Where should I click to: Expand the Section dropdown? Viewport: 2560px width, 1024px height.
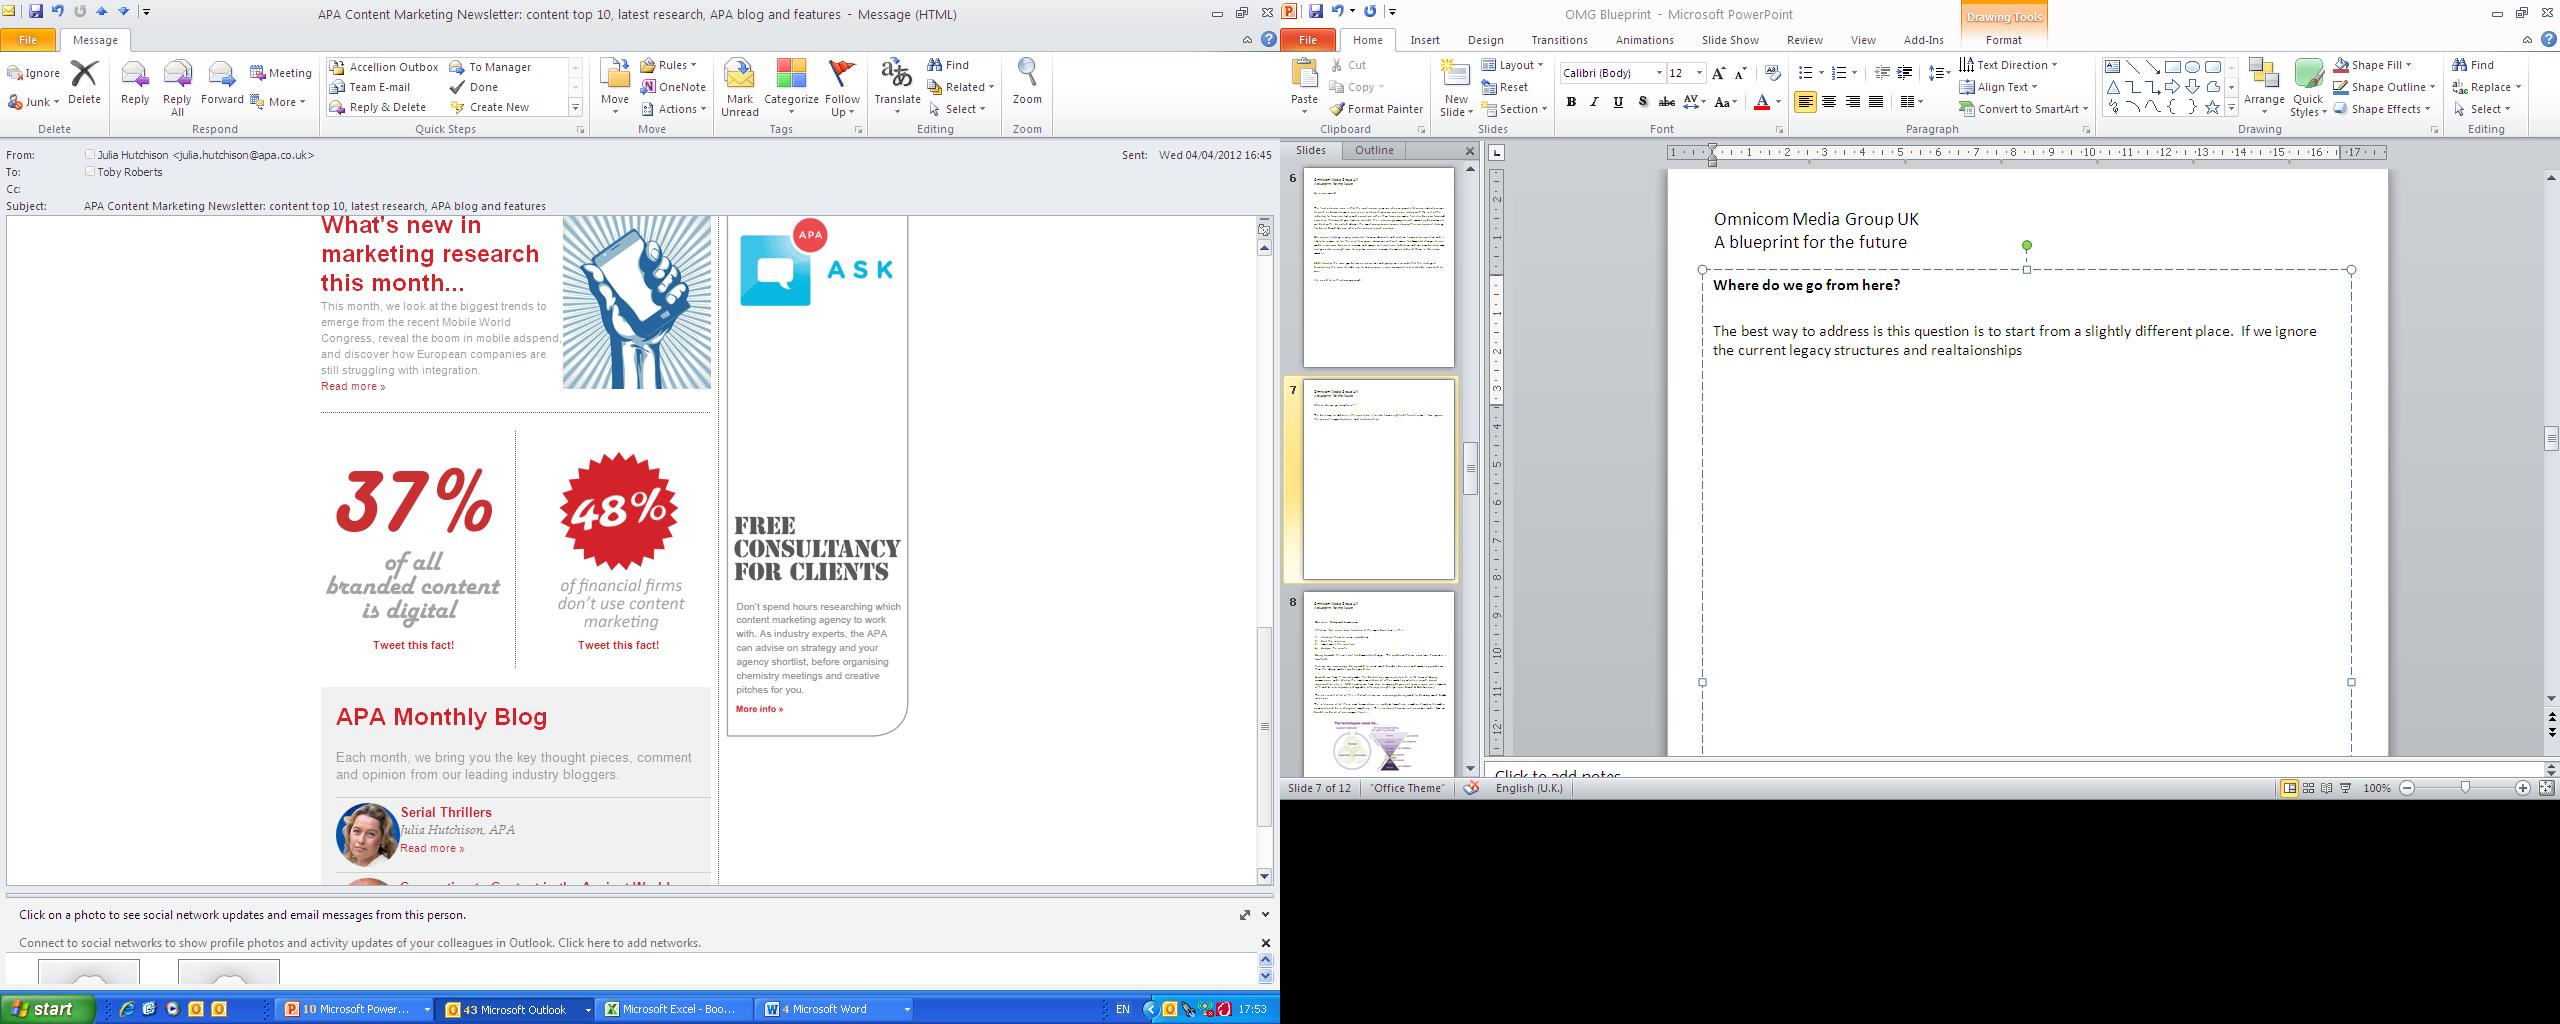pos(1514,109)
